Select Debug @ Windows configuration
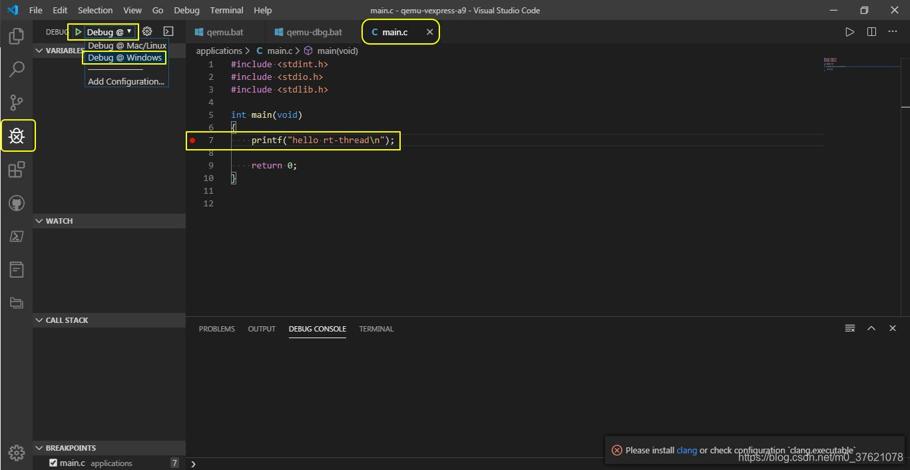This screenshot has height=470, width=910. tap(125, 57)
